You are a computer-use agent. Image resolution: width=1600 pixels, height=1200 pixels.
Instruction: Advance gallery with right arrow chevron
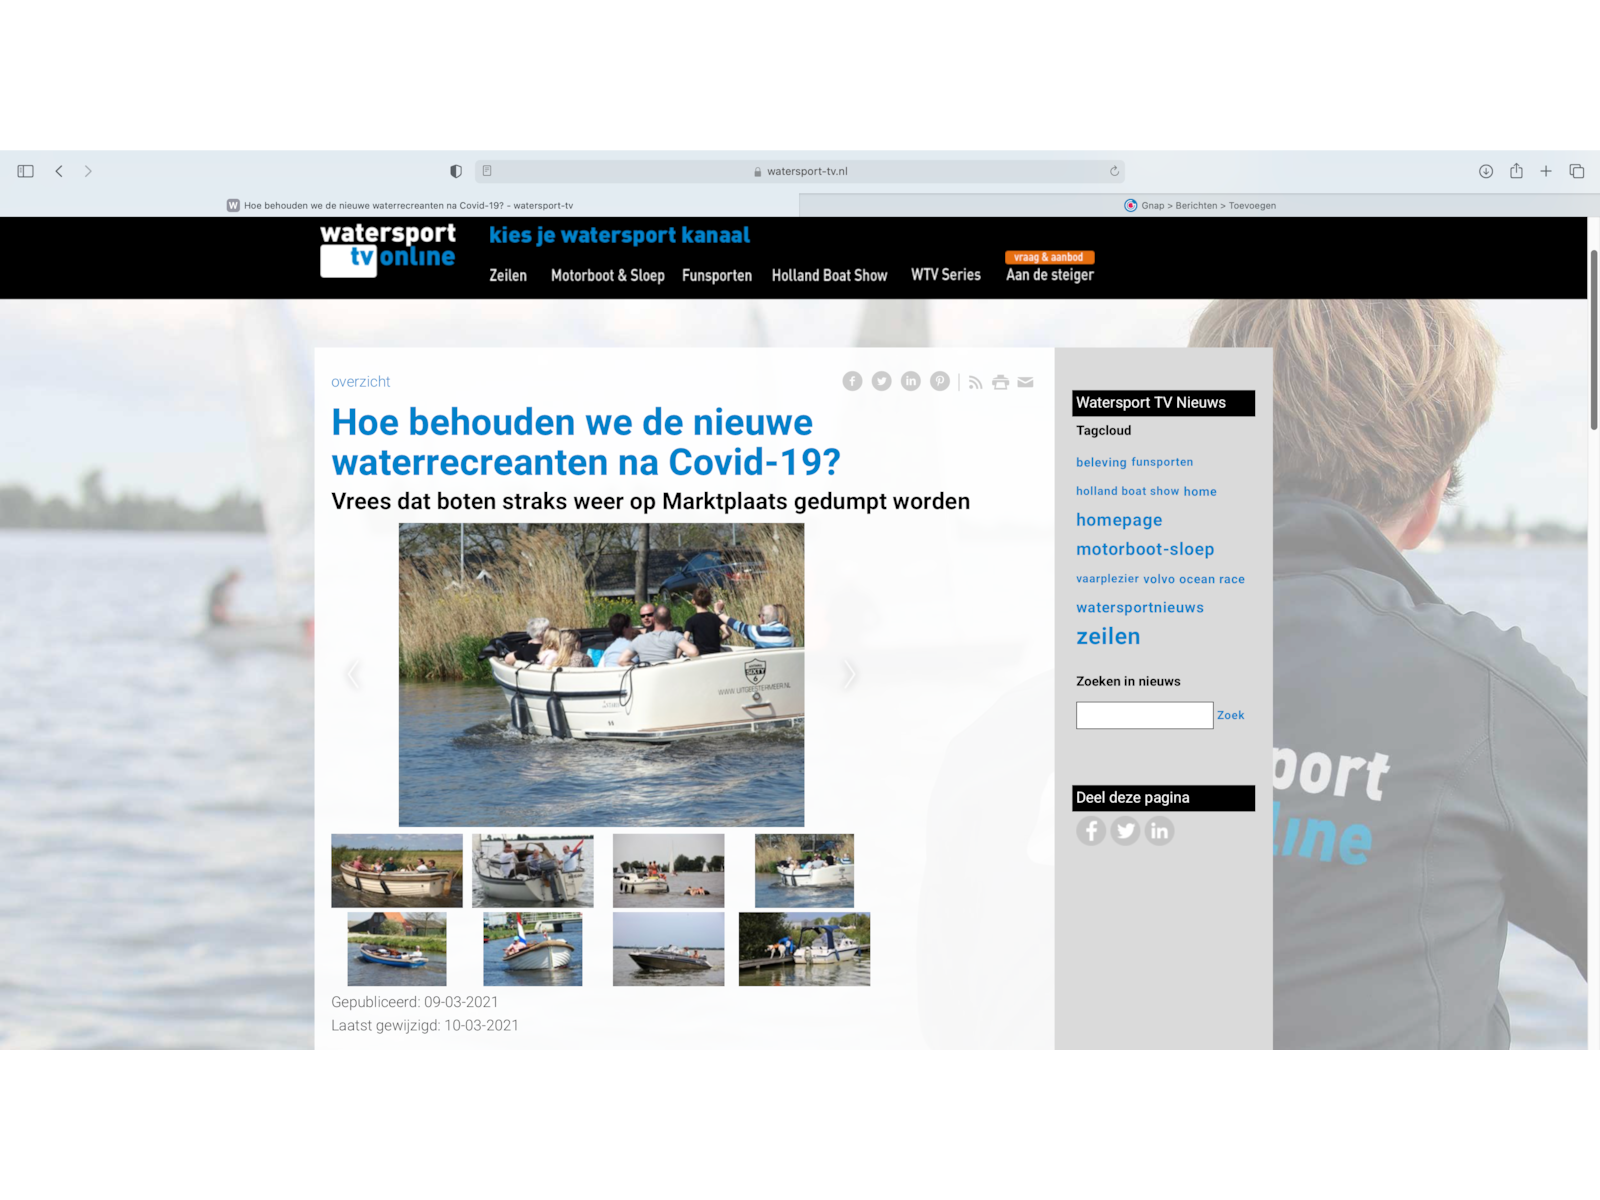pos(849,675)
